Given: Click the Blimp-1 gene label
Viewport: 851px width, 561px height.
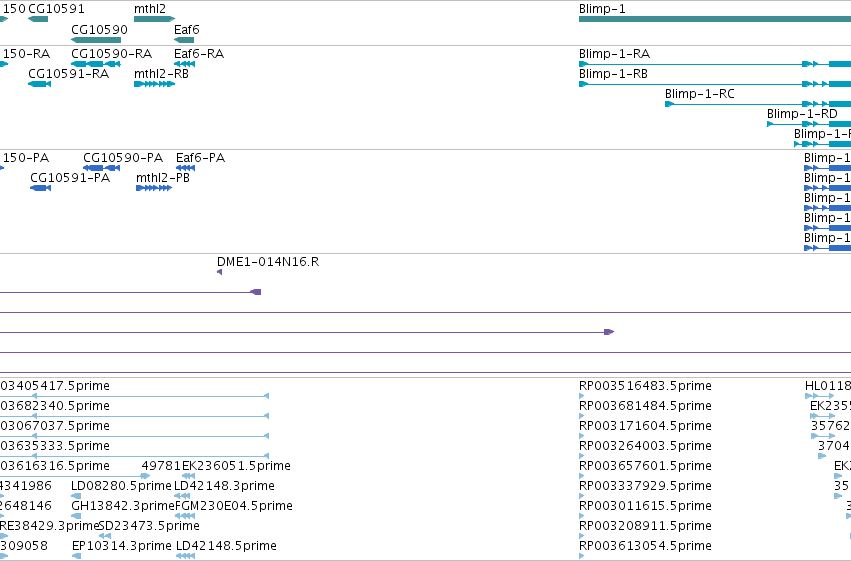Looking at the screenshot, I should tap(602, 9).
